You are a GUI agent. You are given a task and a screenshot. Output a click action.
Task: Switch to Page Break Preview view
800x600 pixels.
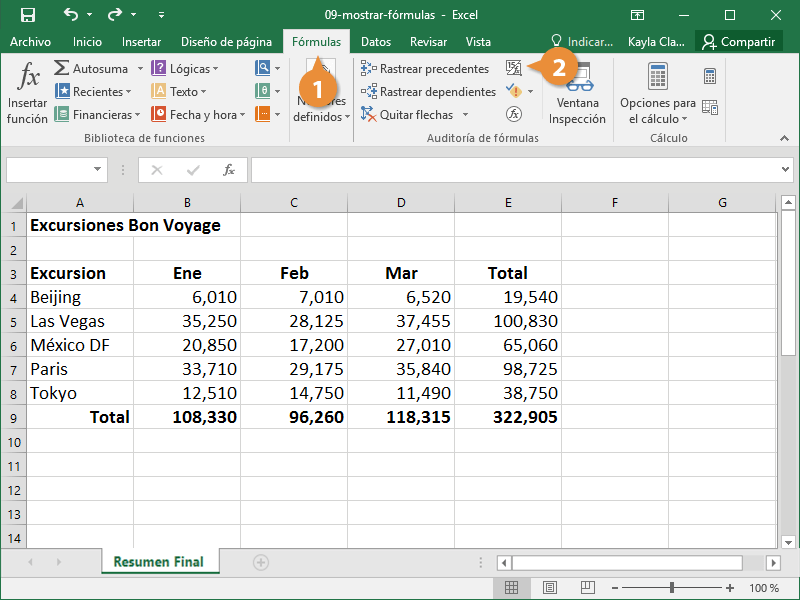tap(587, 588)
